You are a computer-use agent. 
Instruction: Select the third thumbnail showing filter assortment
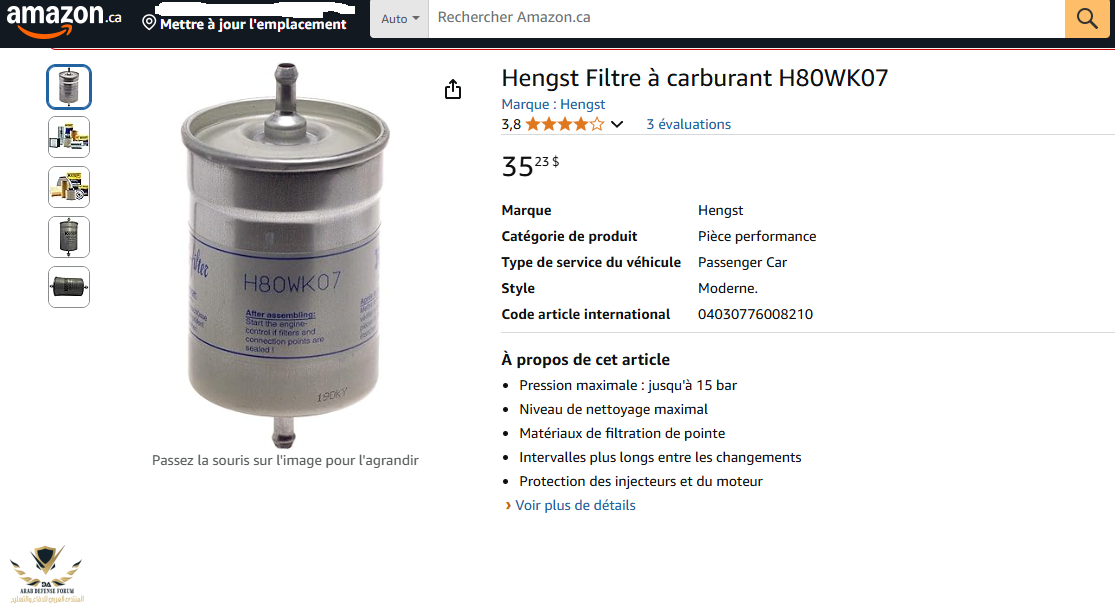tap(69, 187)
